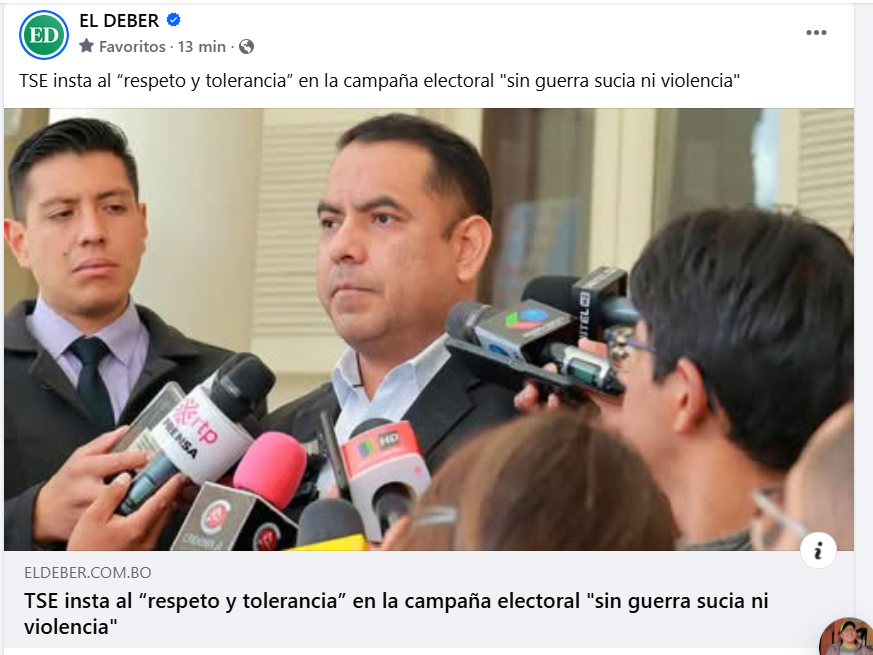Click the ELDEBER.COM.BO domain text

87,573
